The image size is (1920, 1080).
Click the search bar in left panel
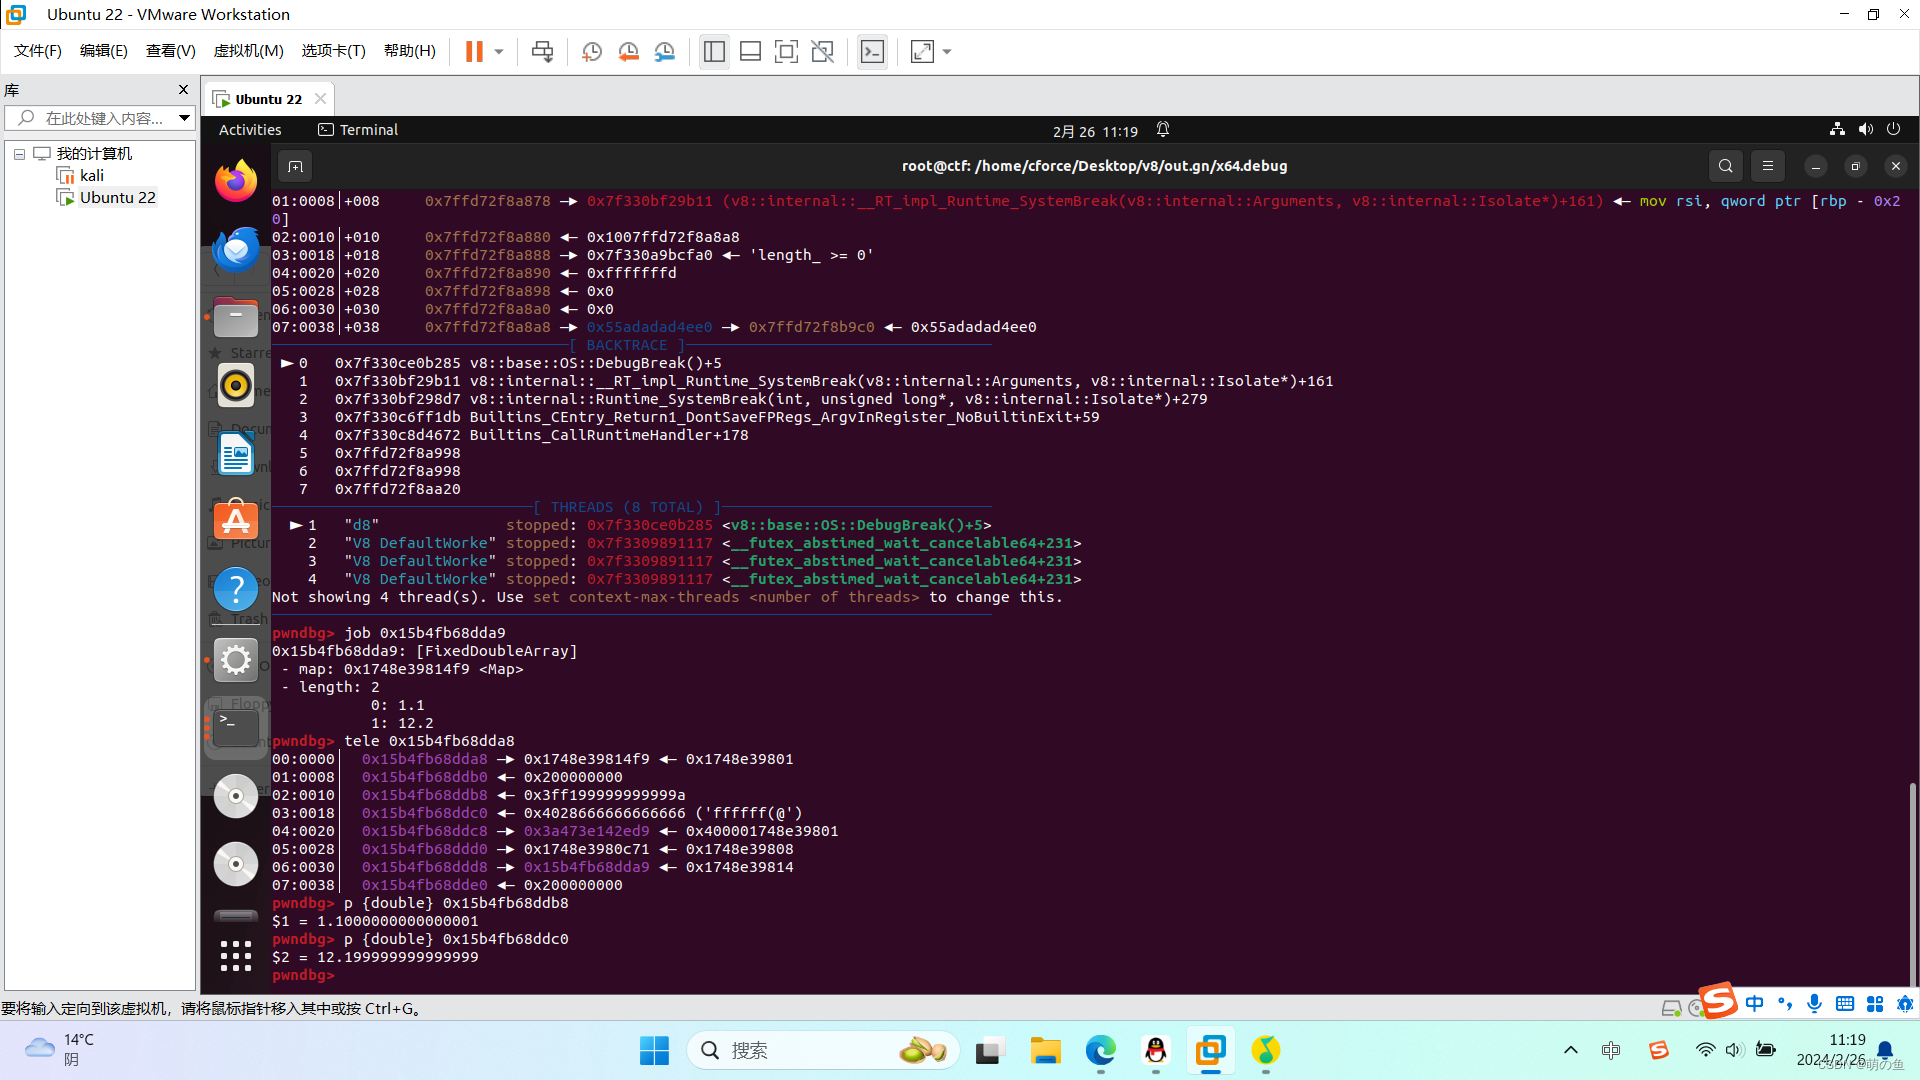(x=99, y=117)
